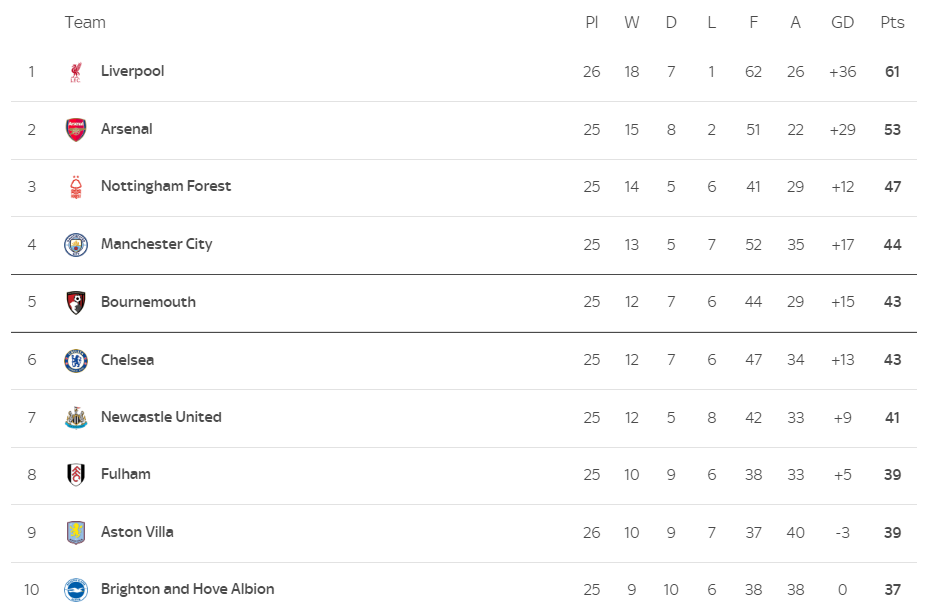Screen dimensions: 926x616
Task: Select the Newcastle United team name
Action: coord(161,417)
